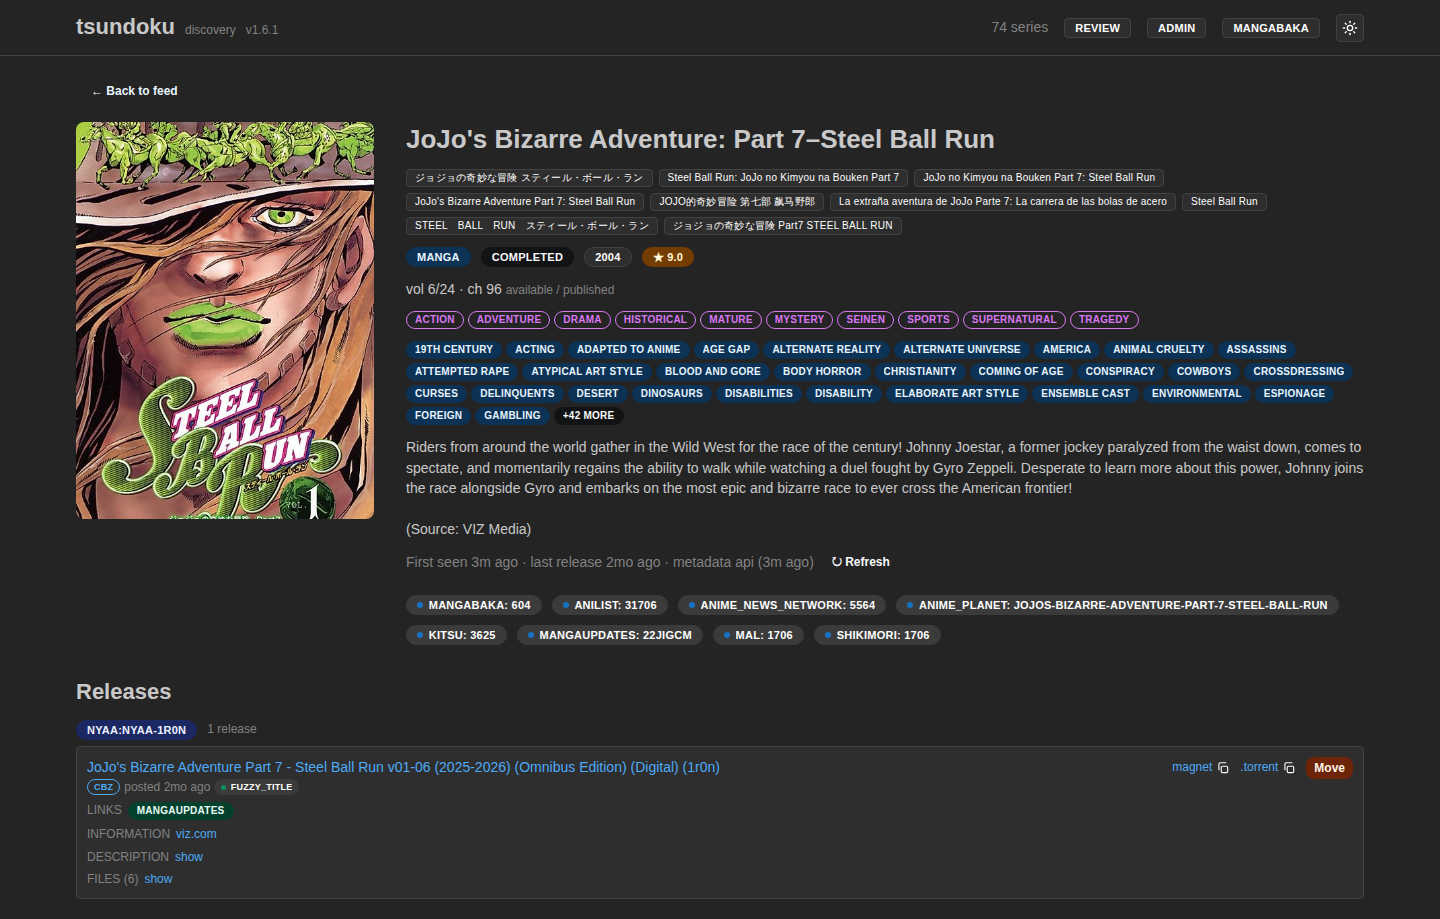
Task: Open the Shikimori: 1706 source link
Action: pyautogui.click(x=877, y=635)
